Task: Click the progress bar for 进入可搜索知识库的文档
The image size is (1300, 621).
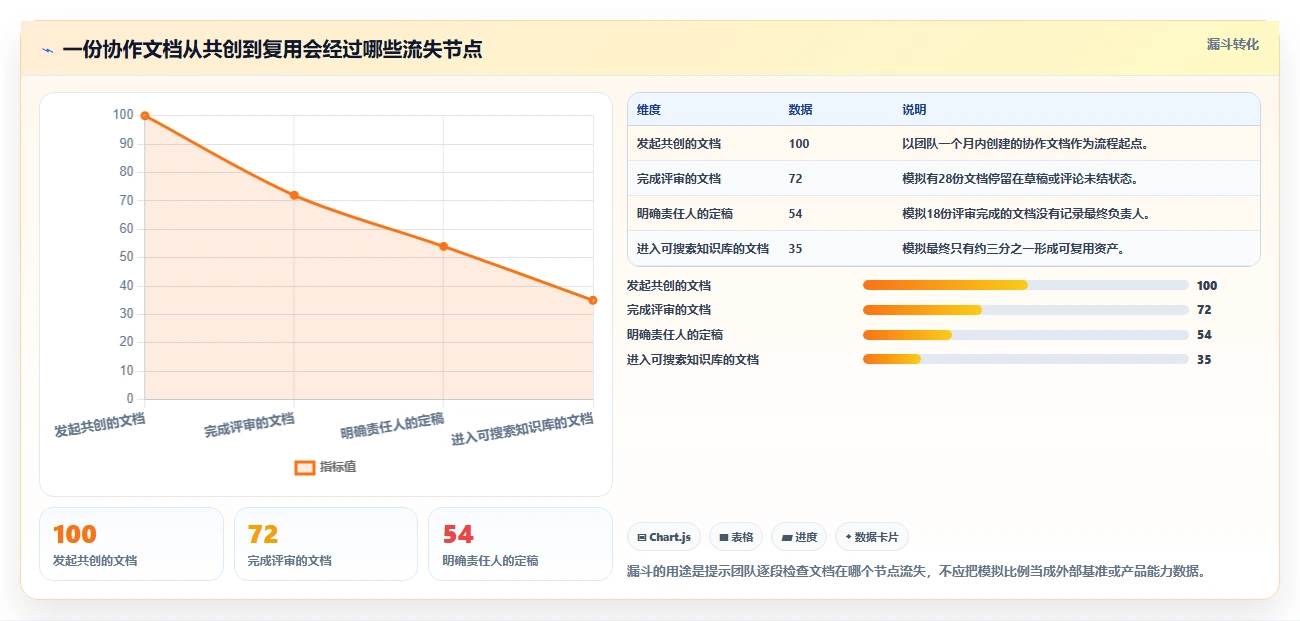Action: pyautogui.click(x=1026, y=359)
